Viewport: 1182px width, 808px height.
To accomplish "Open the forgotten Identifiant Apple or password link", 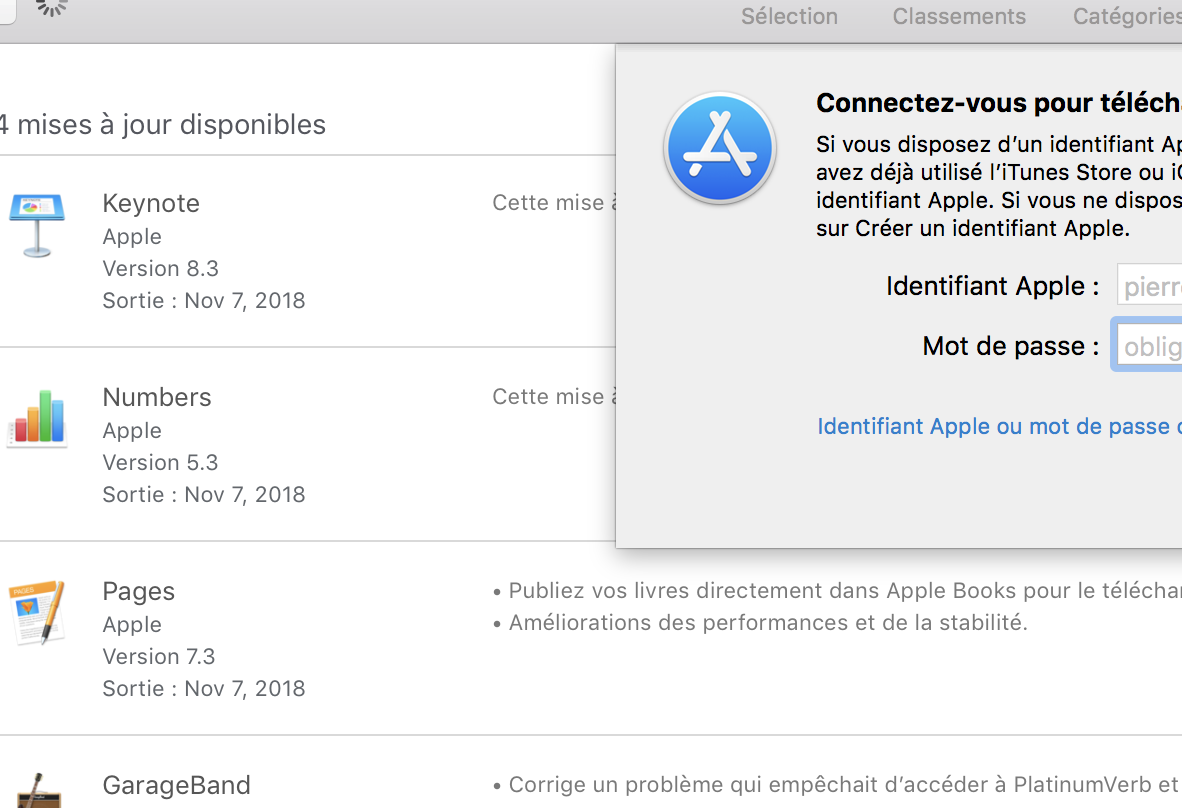I will (x=998, y=427).
